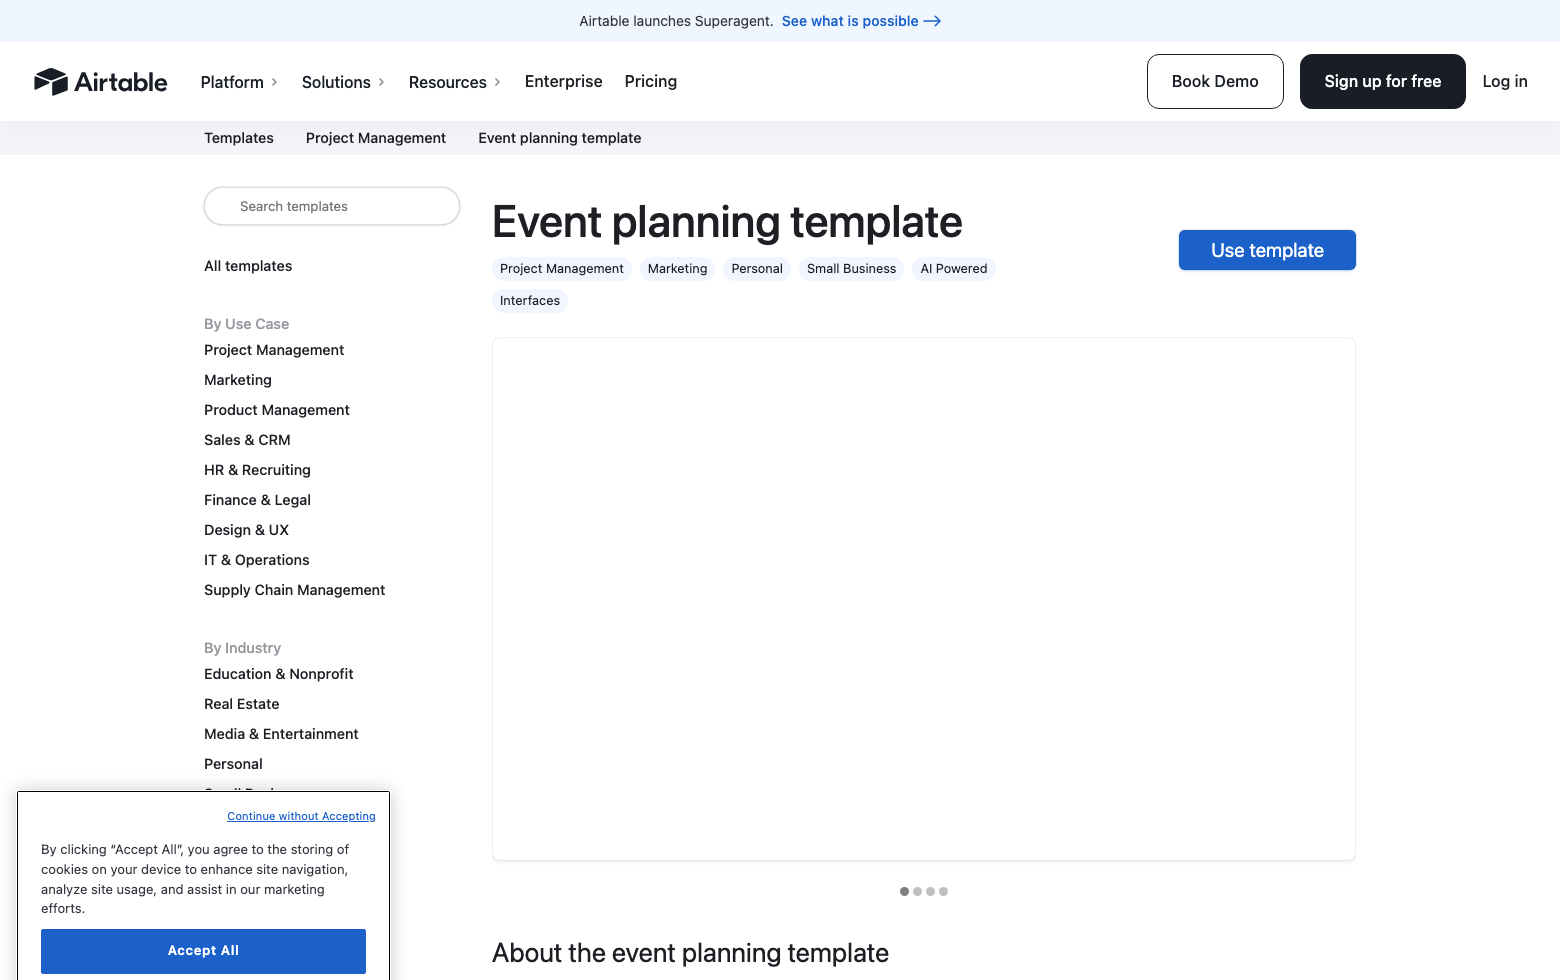Select Enterprise in the top navigation

[563, 81]
